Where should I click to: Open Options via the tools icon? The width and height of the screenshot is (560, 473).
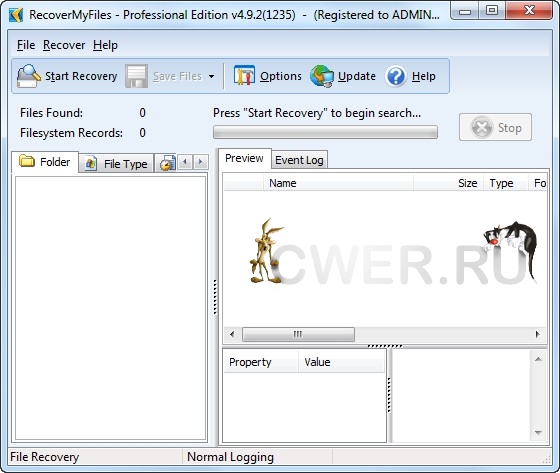point(244,75)
